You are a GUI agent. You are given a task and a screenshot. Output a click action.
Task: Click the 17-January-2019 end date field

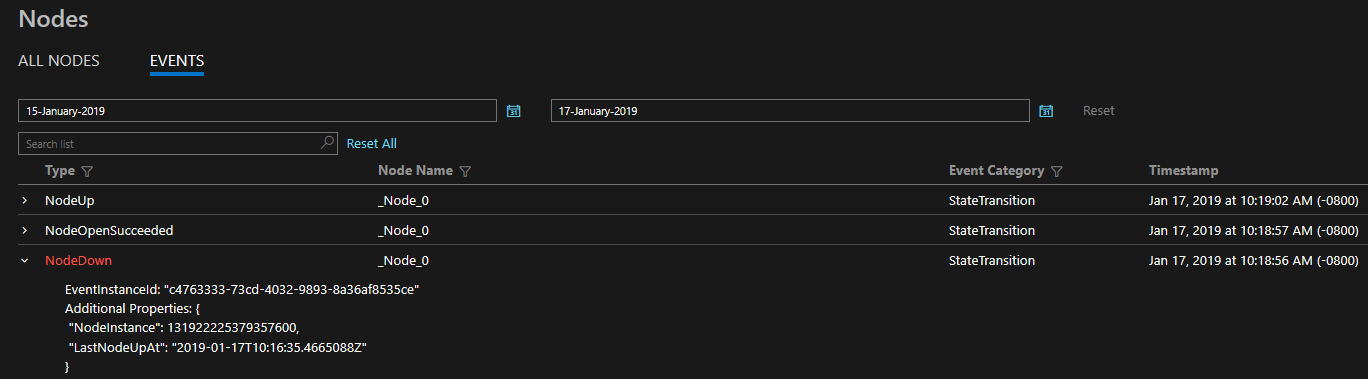[790, 111]
